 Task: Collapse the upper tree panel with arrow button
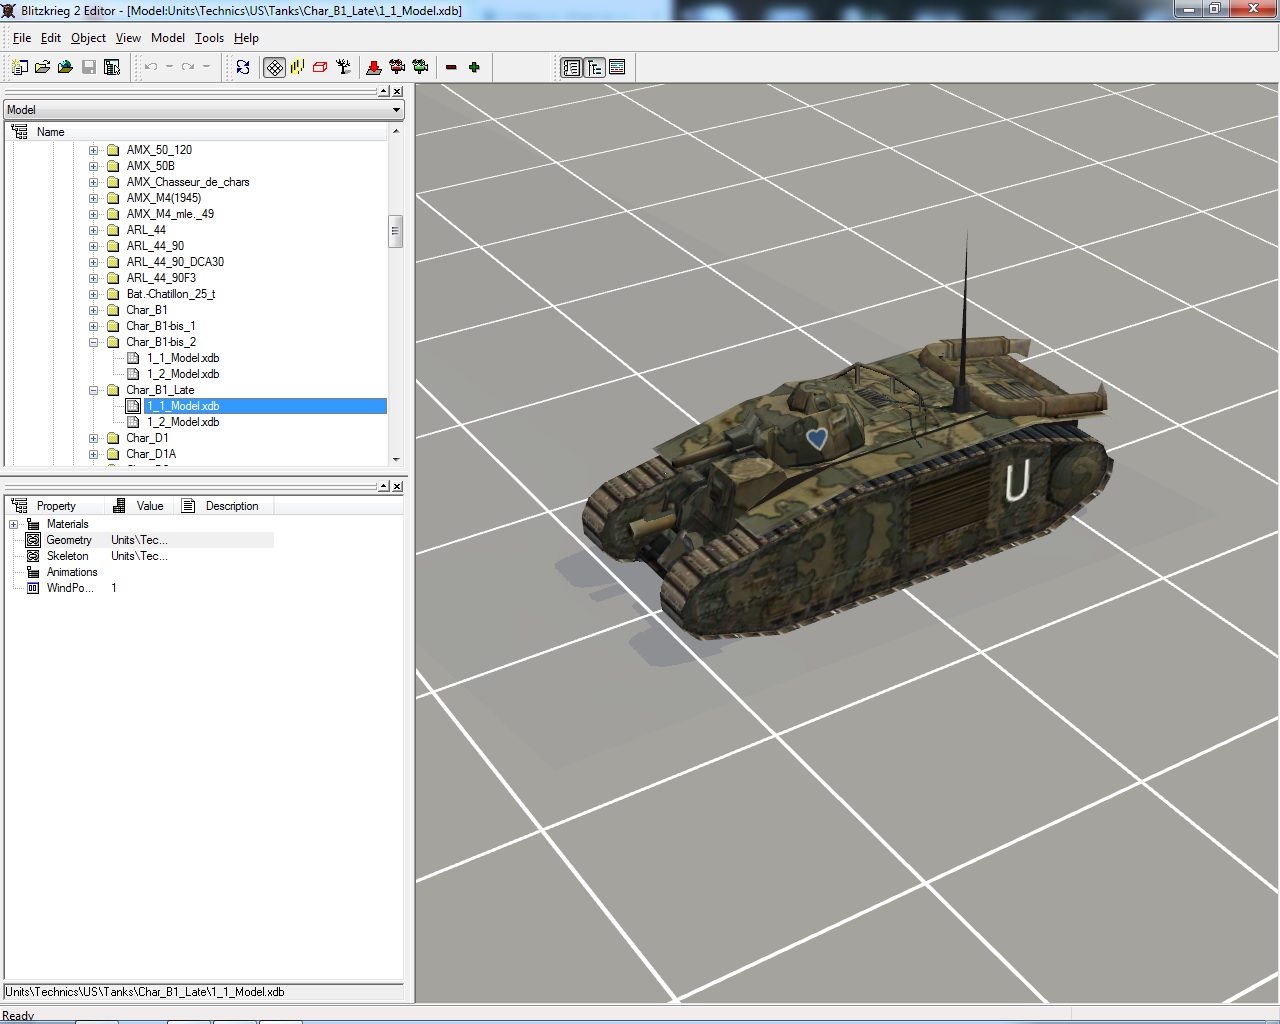pyautogui.click(x=383, y=91)
